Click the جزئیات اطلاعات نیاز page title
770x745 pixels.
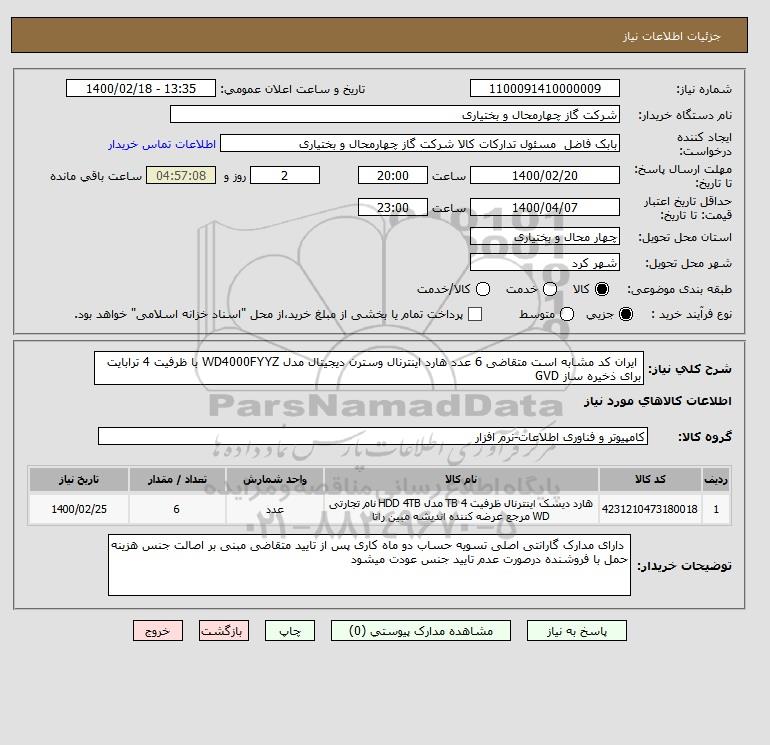[x=672, y=36]
